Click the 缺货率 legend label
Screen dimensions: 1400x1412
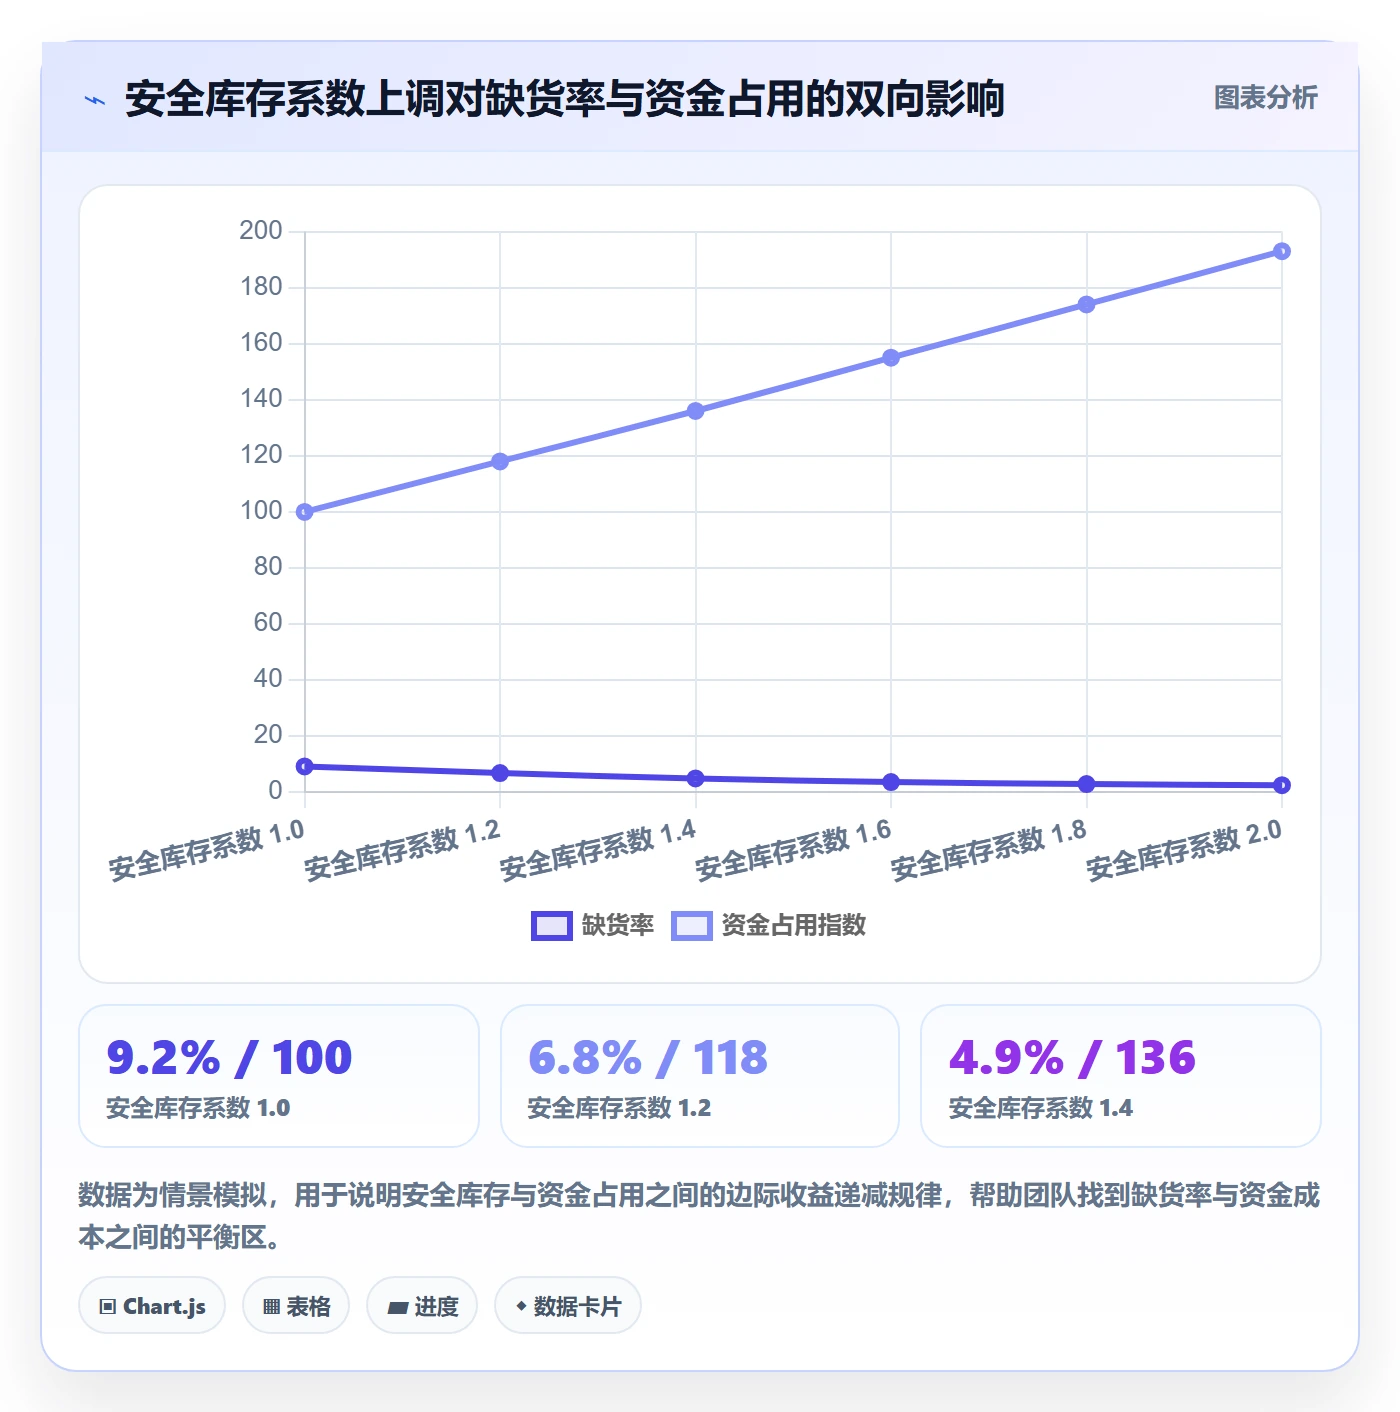pyautogui.click(x=617, y=926)
